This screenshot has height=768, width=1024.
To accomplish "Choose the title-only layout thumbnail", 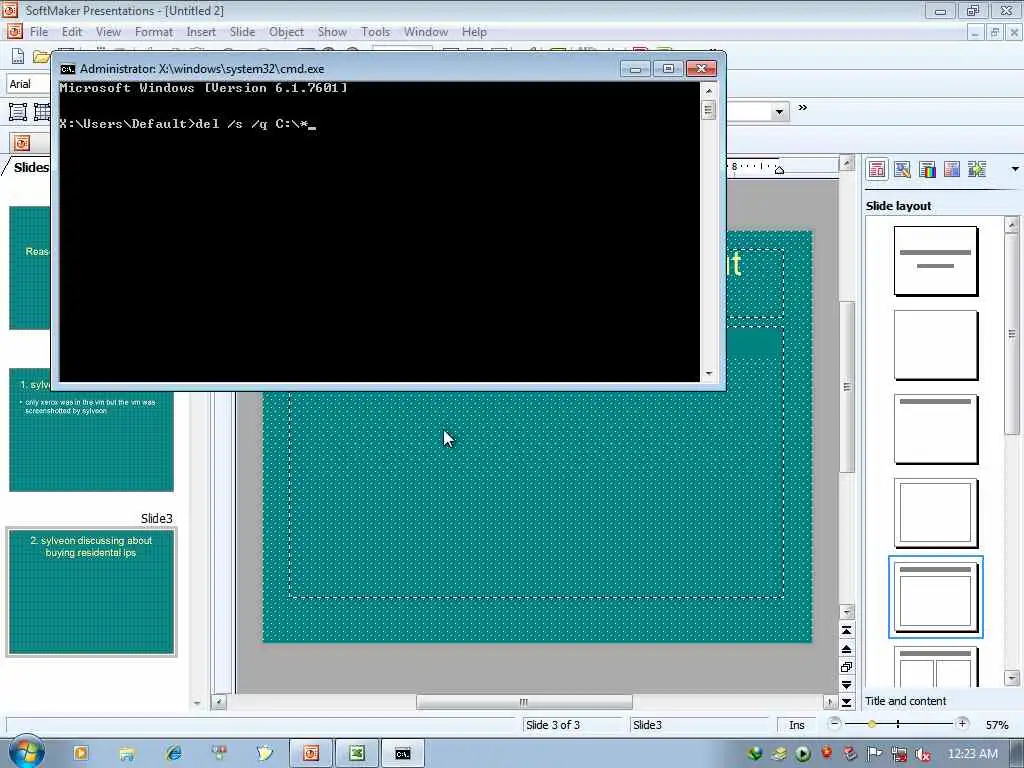I will point(936,429).
